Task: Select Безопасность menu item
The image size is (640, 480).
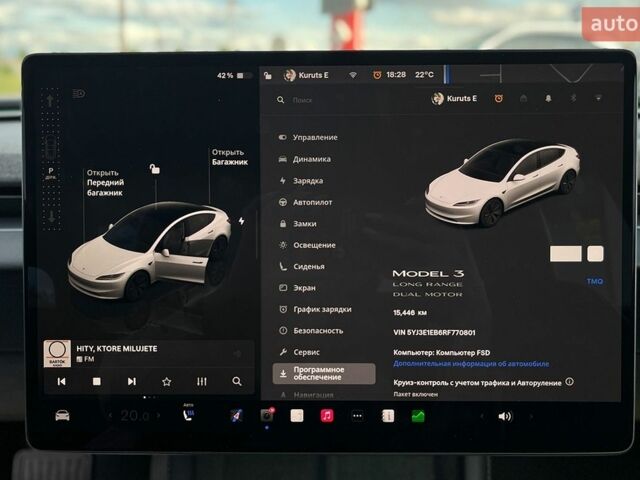Action: (311, 331)
